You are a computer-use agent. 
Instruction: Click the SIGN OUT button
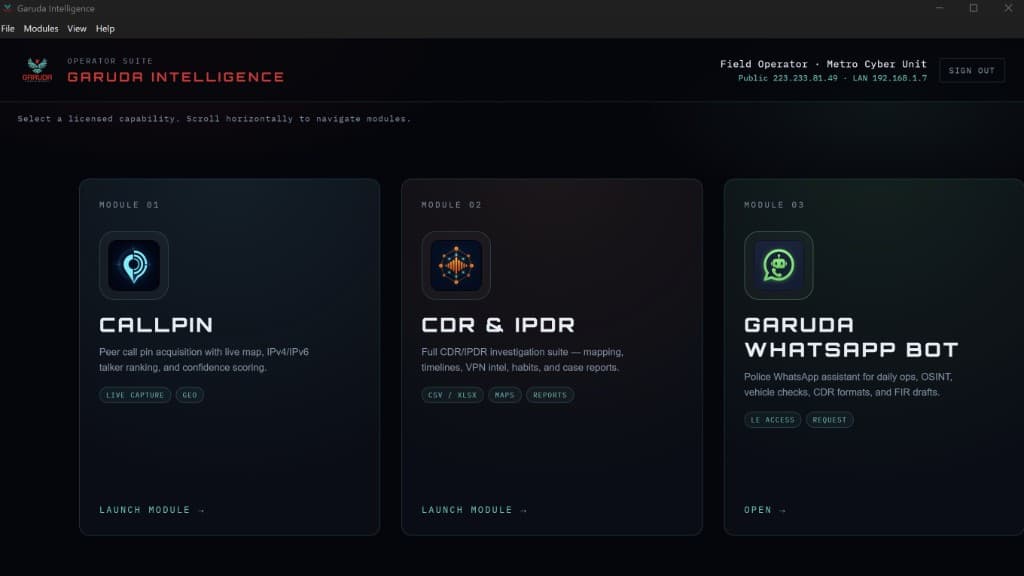[x=972, y=71]
